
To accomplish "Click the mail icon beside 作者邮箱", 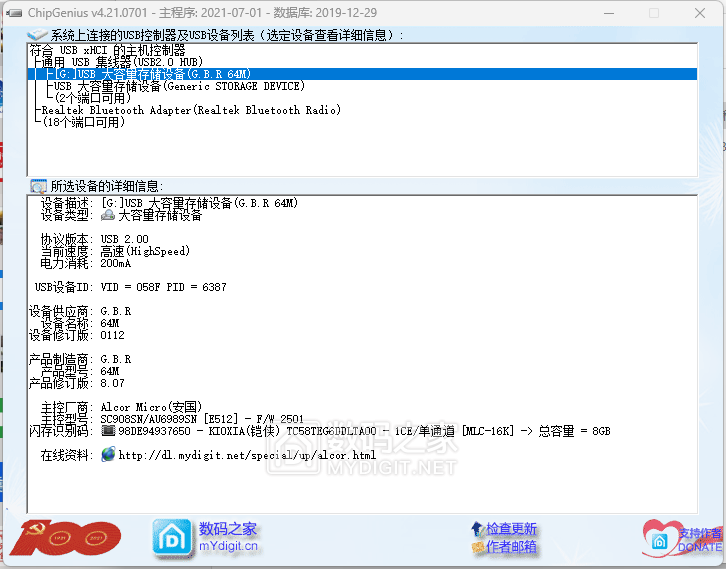I will coord(477,547).
